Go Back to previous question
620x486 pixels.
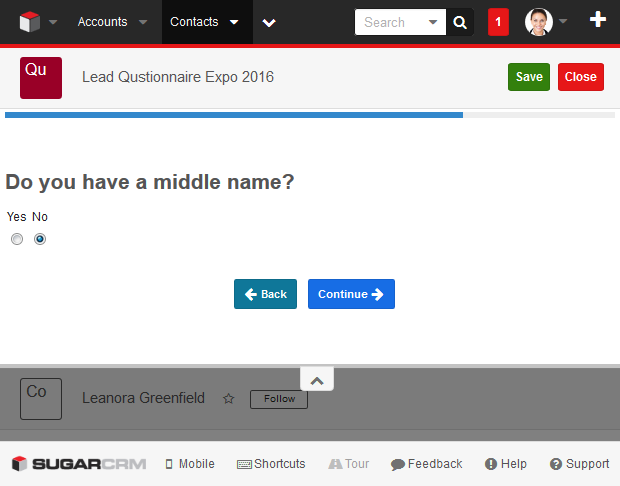(x=265, y=294)
